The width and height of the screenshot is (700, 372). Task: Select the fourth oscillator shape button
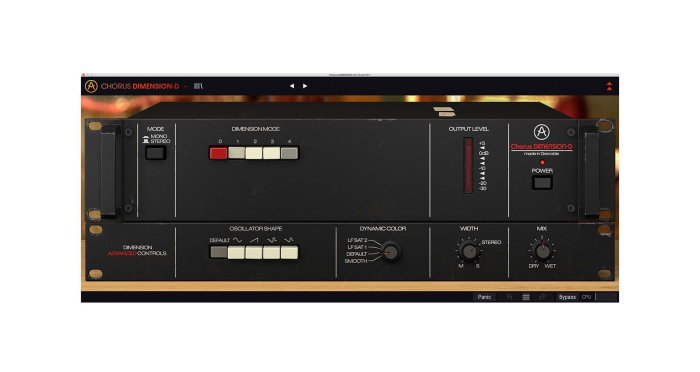271,253
